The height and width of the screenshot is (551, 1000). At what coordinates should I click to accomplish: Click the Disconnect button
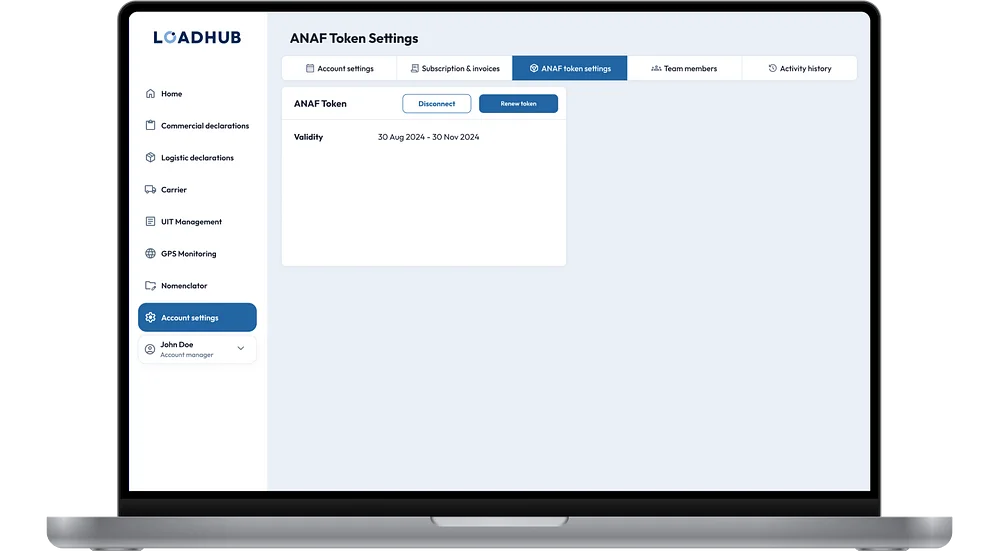pyautogui.click(x=437, y=103)
